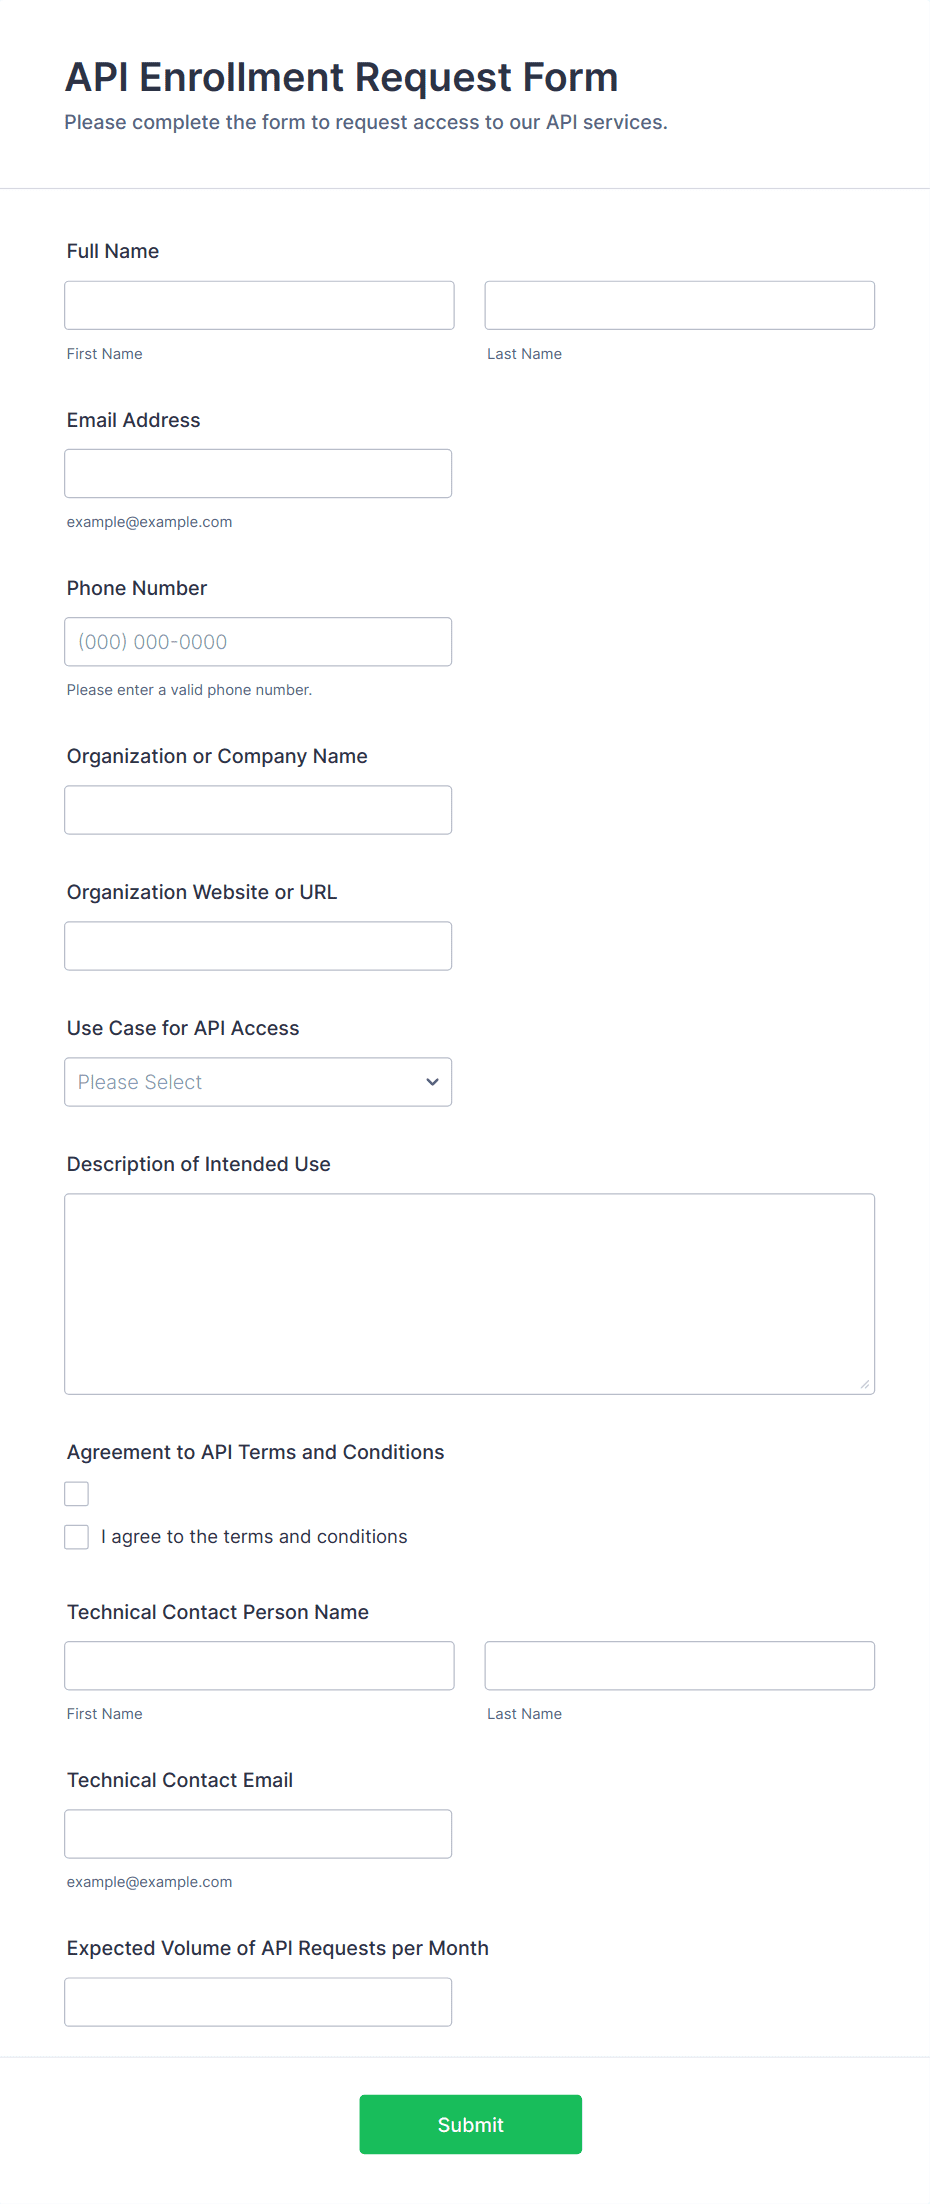This screenshot has height=2204, width=930.
Task: Click the textarea resize handle
Action: (x=865, y=1384)
